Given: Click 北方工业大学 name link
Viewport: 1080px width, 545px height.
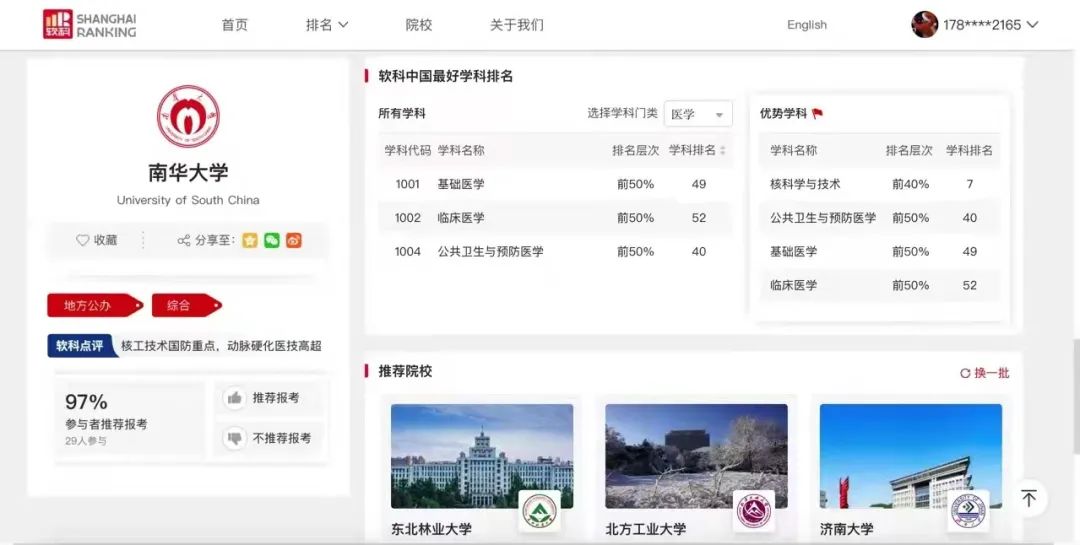Looking at the screenshot, I should tap(645, 529).
